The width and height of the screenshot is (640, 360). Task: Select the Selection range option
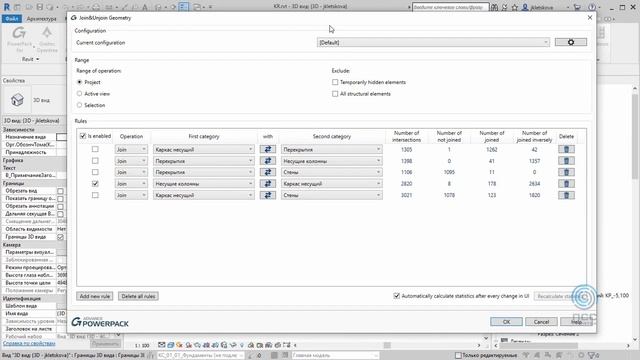[x=80, y=105]
